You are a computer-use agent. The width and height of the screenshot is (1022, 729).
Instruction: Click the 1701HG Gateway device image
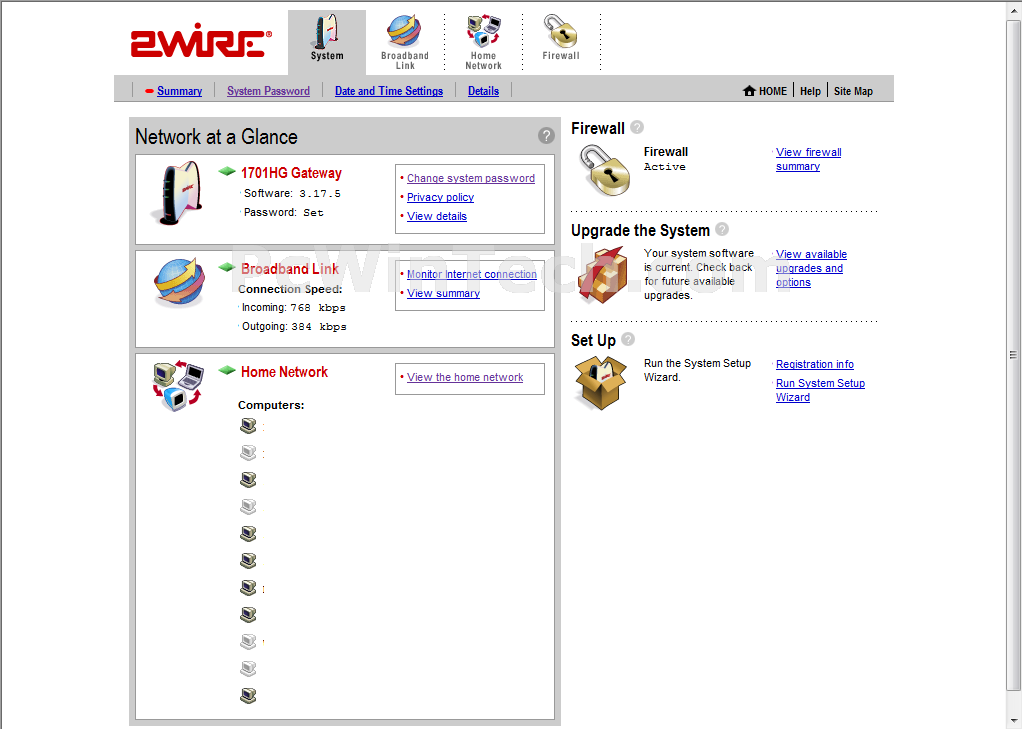(x=177, y=194)
